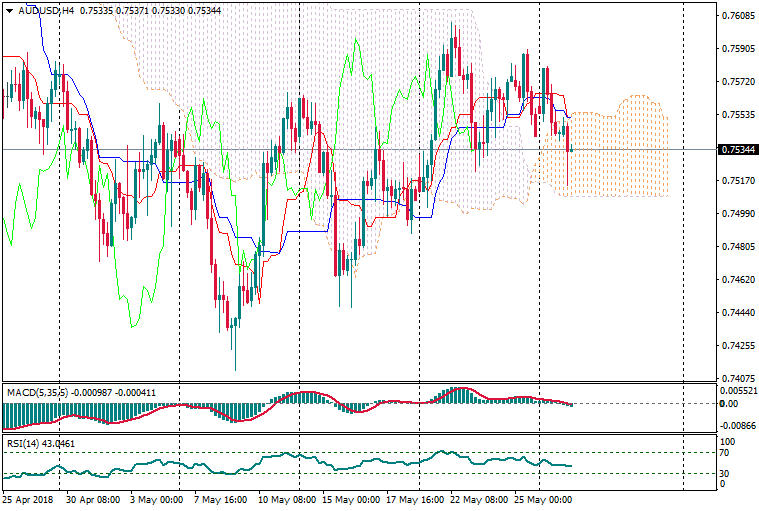This screenshot has width=759, height=511.
Task: Click the 17 May 16:00 time label
Action: [415, 498]
